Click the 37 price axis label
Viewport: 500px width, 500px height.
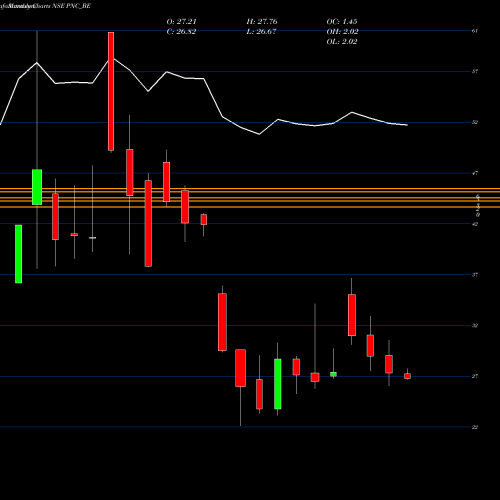(x=475, y=275)
